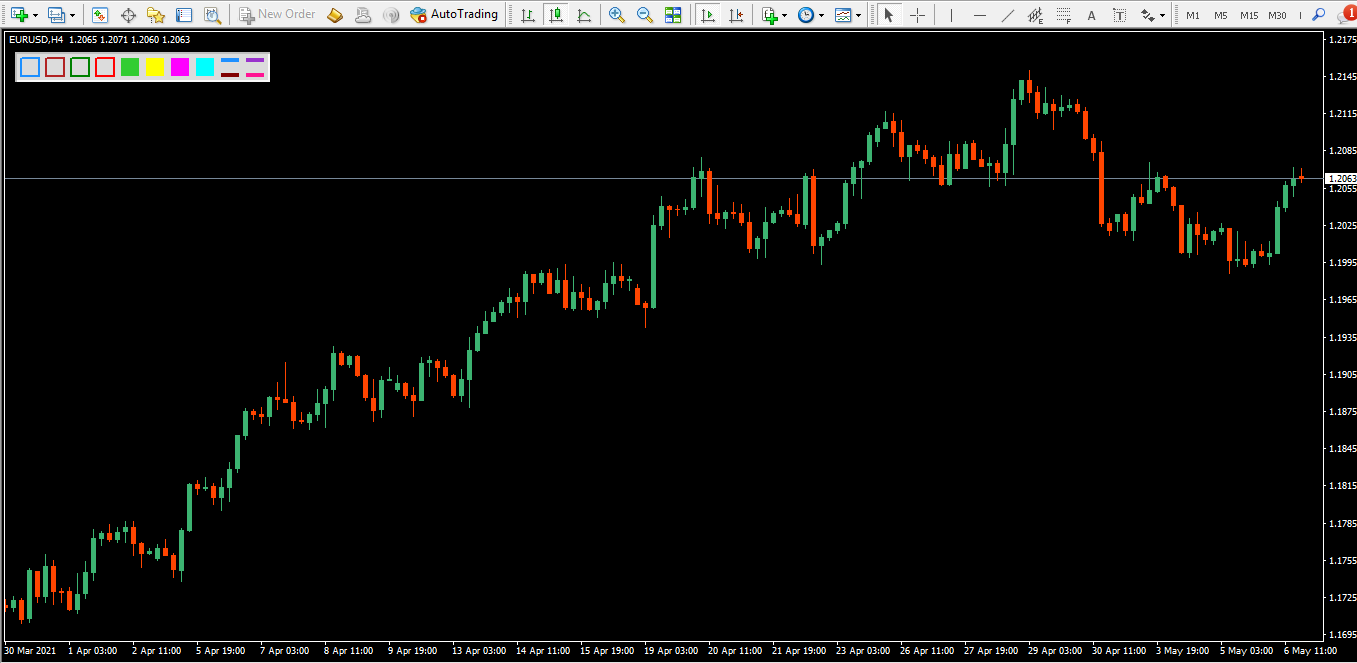
Task: Switch chart to candlestick mode
Action: pos(556,15)
